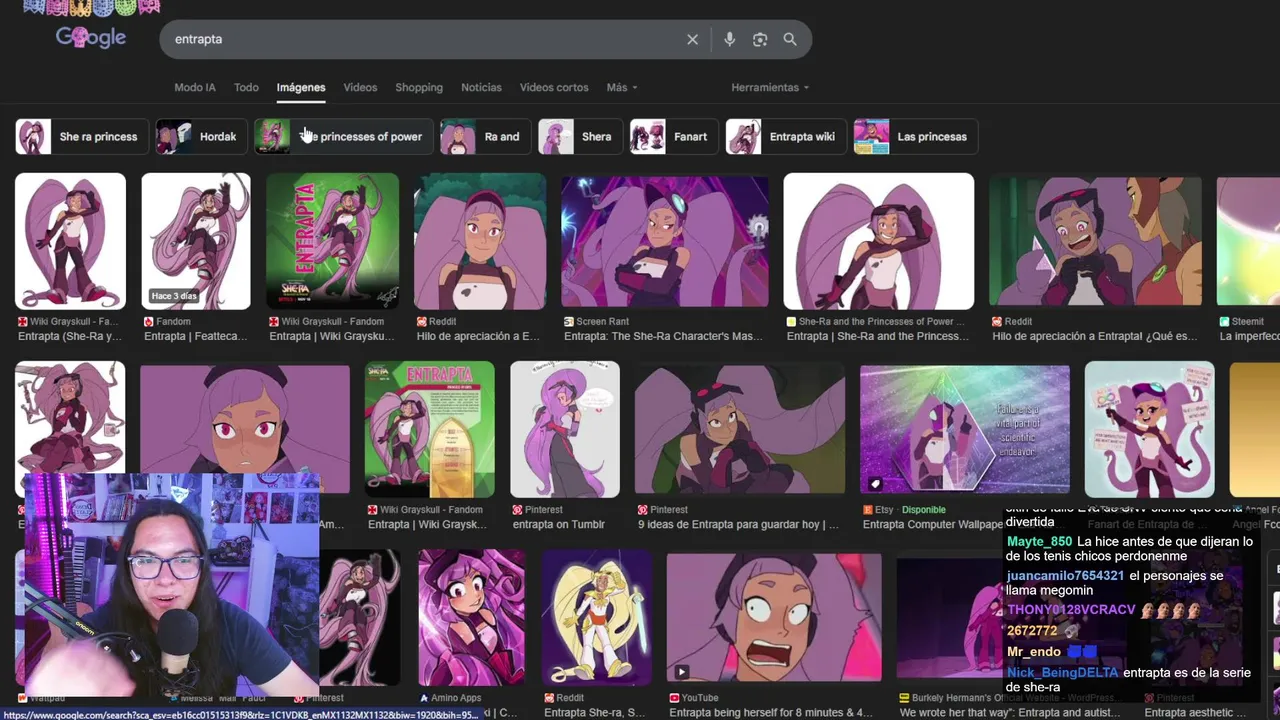Select the Imágenes tab
This screenshot has height=720, width=1280.
301,87
